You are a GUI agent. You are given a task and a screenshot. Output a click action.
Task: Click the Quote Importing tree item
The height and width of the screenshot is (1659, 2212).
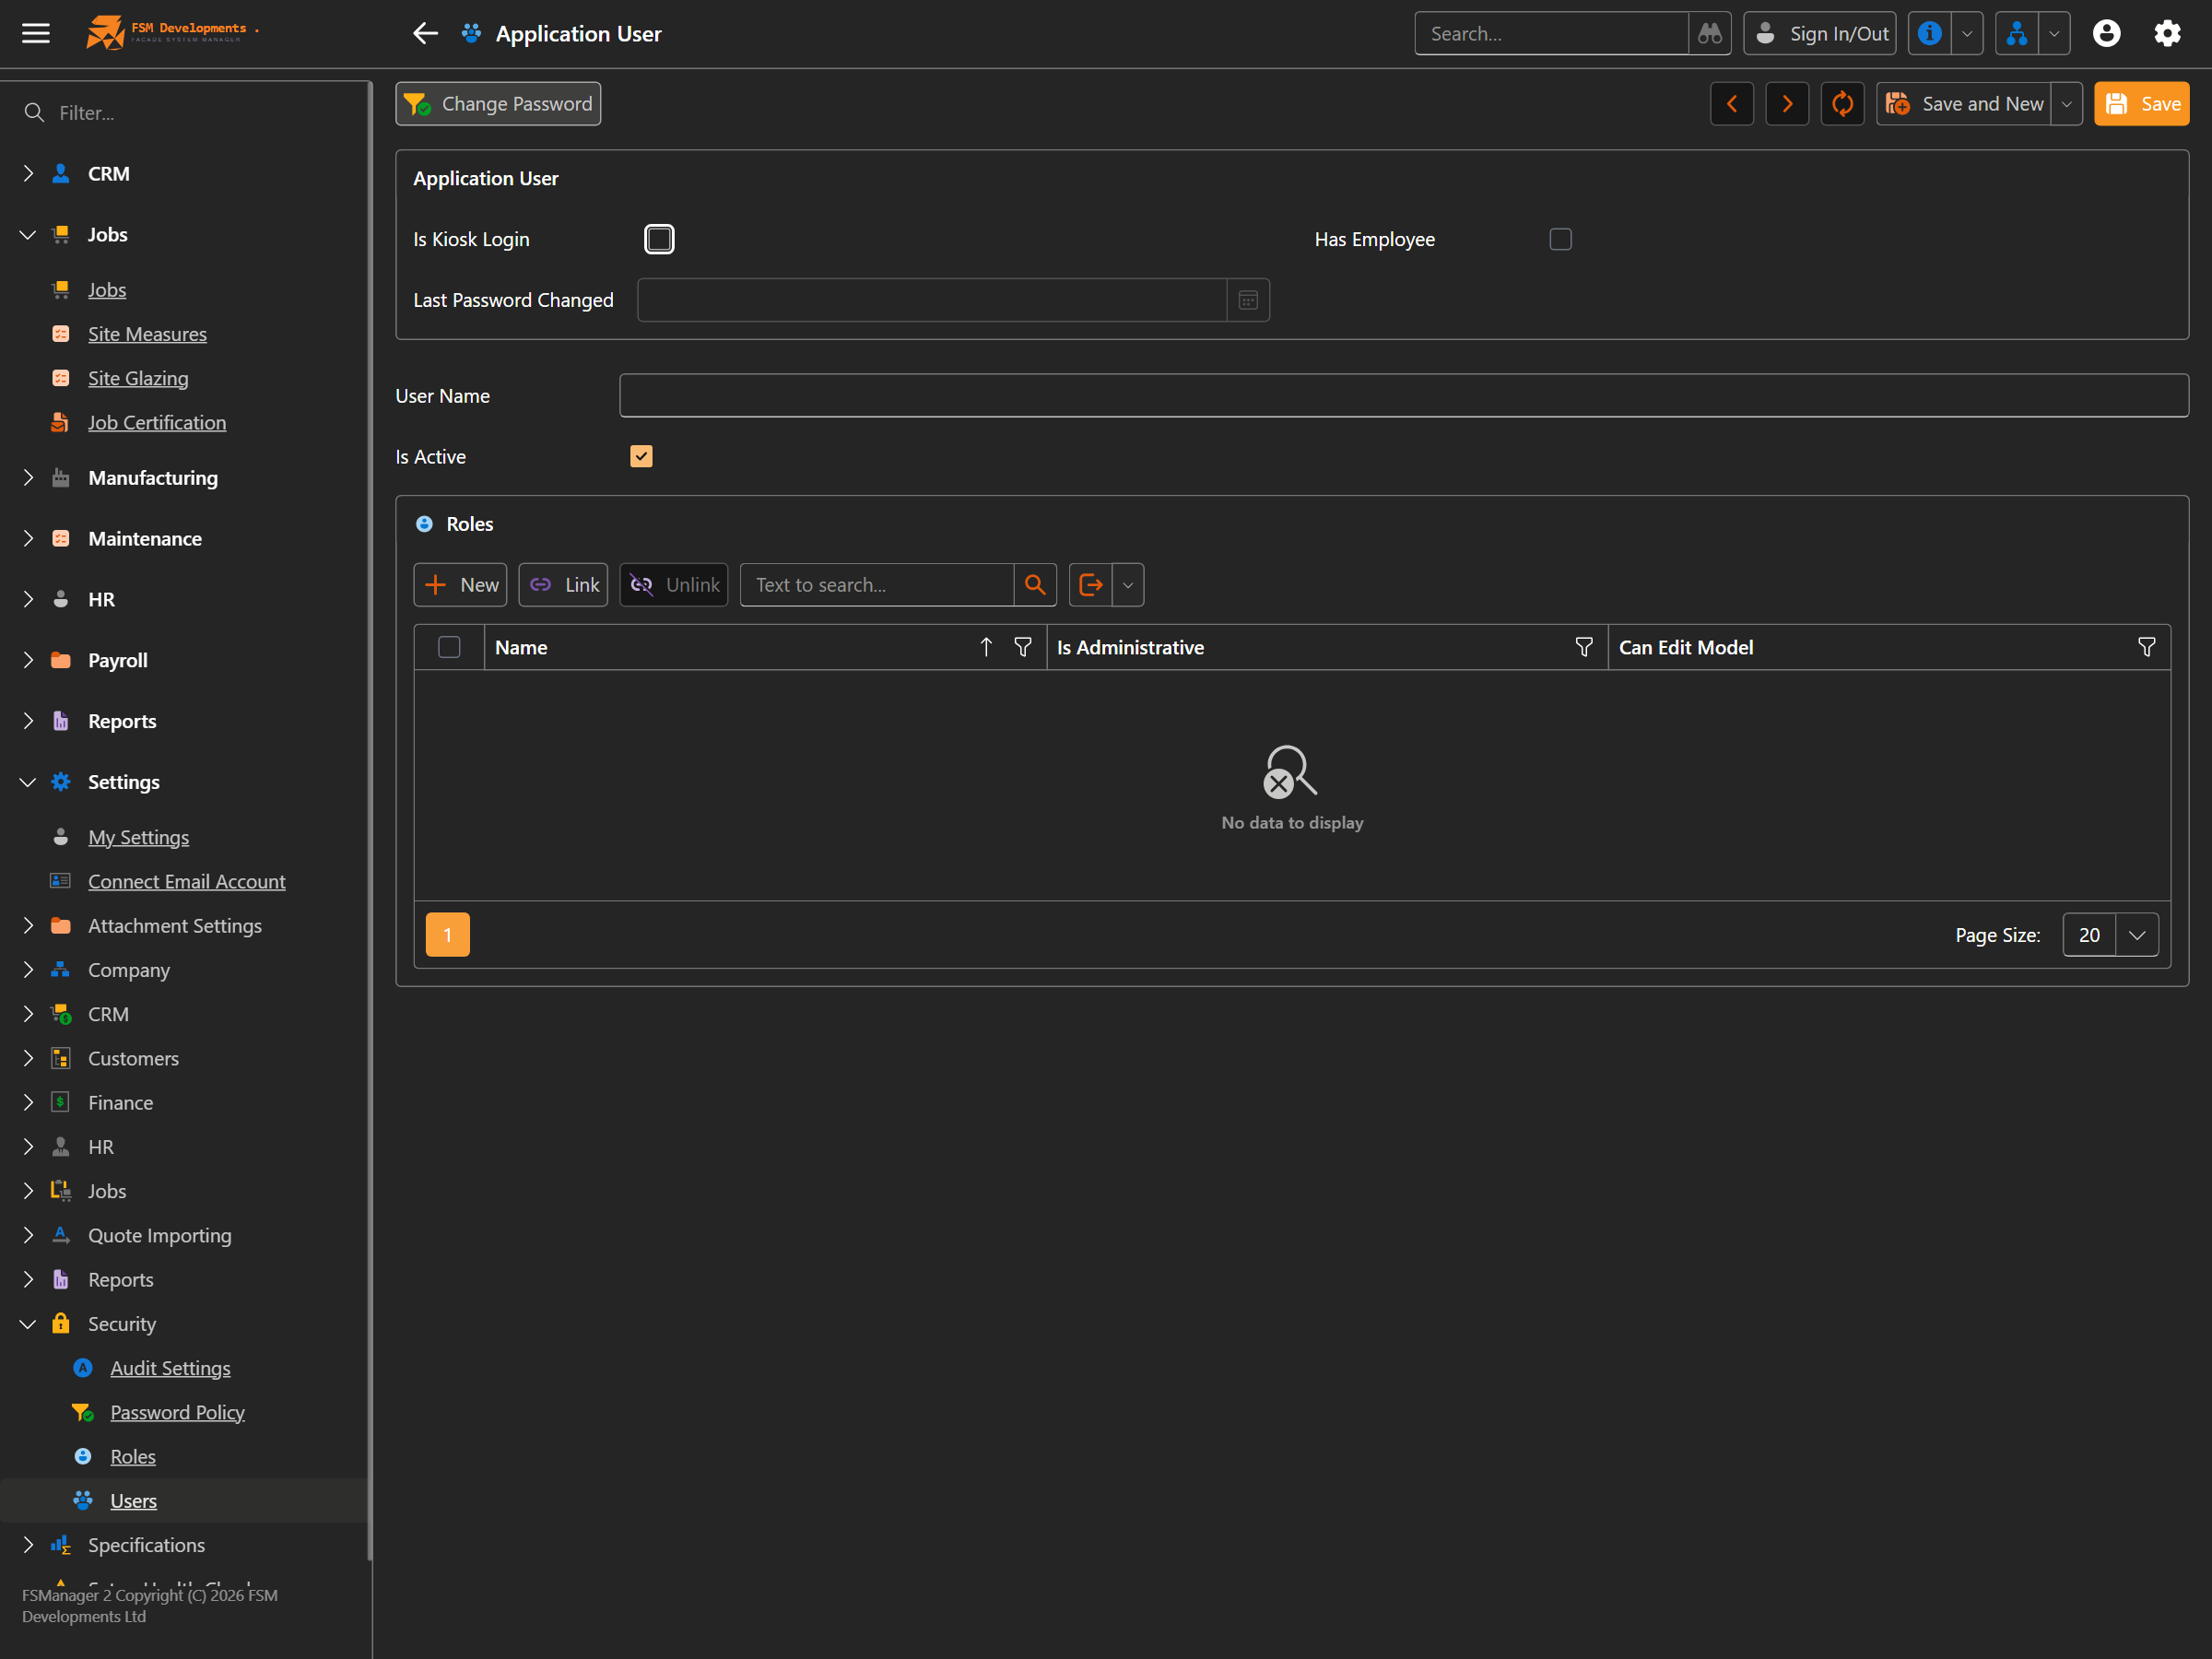pyautogui.click(x=159, y=1235)
